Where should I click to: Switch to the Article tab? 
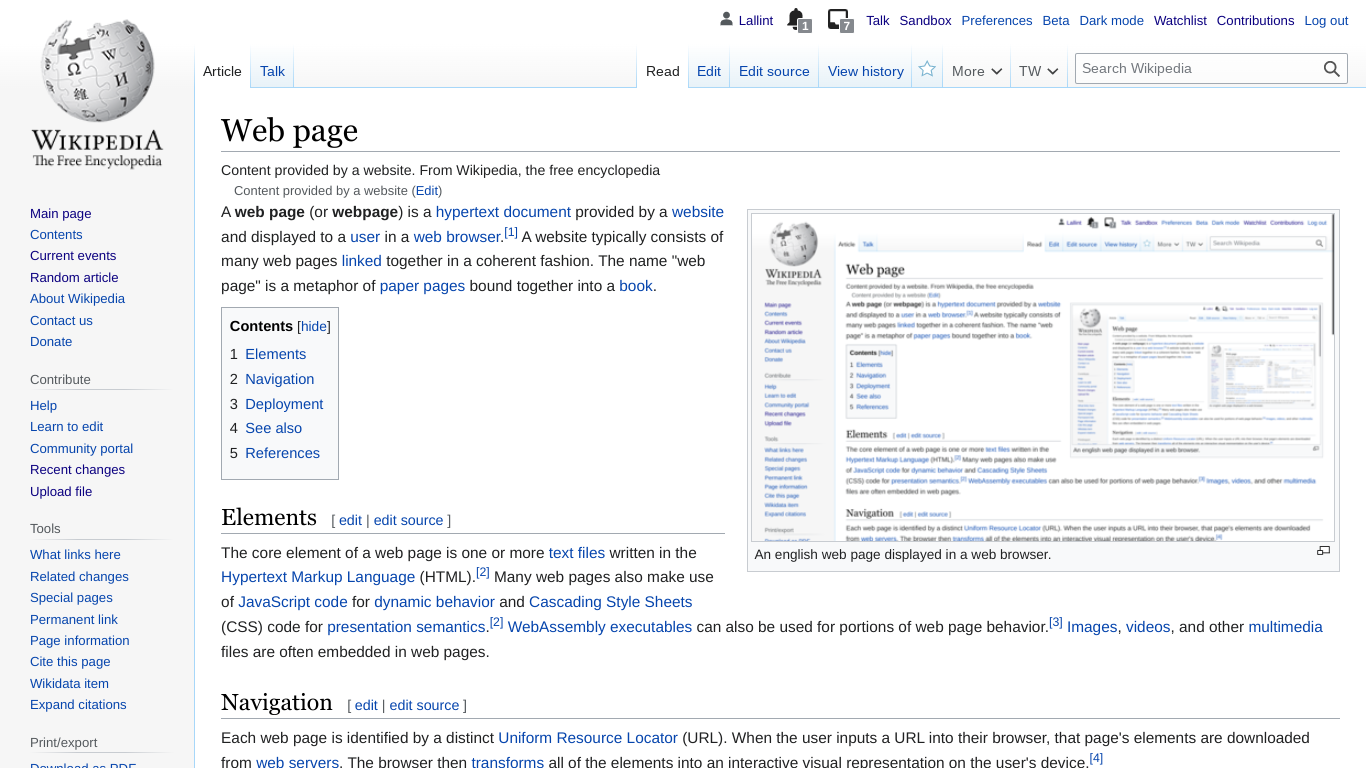click(222, 71)
